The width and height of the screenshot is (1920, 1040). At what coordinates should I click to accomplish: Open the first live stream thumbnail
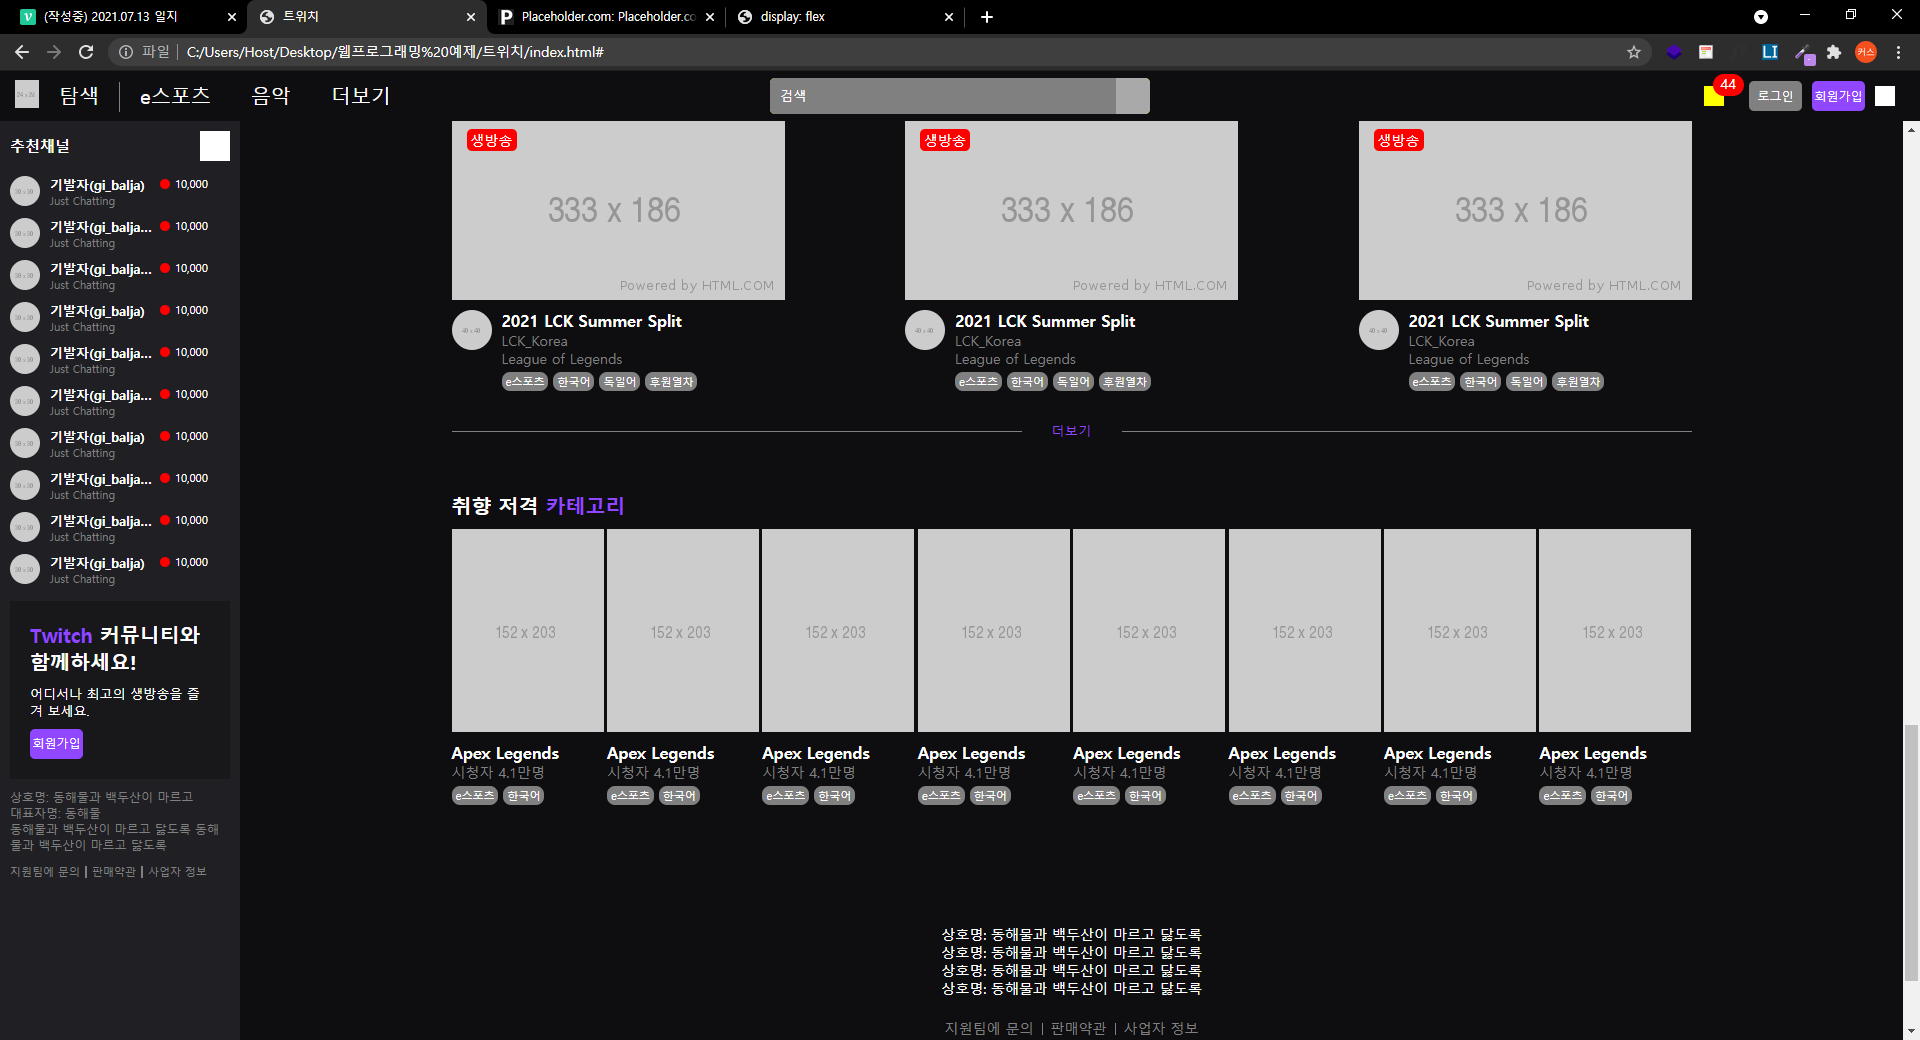coord(618,211)
